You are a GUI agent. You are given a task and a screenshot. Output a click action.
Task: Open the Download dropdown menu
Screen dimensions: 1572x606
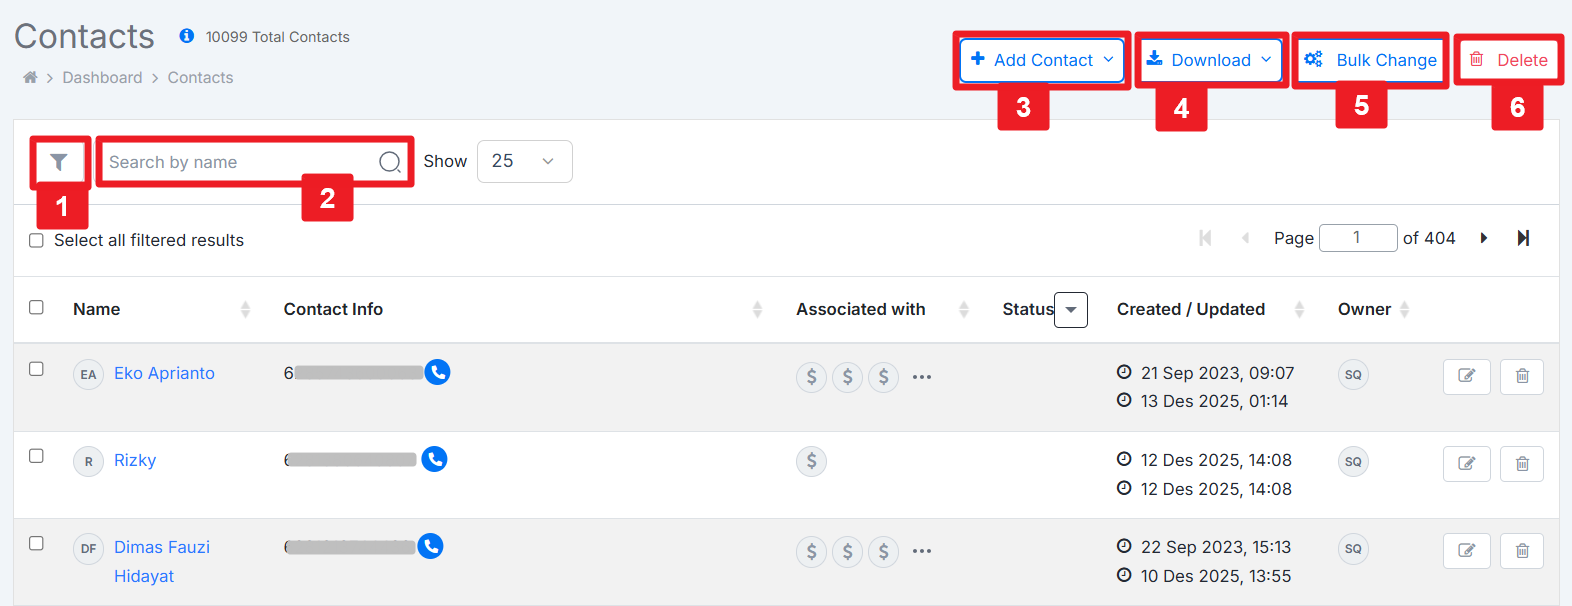[x=1210, y=60]
